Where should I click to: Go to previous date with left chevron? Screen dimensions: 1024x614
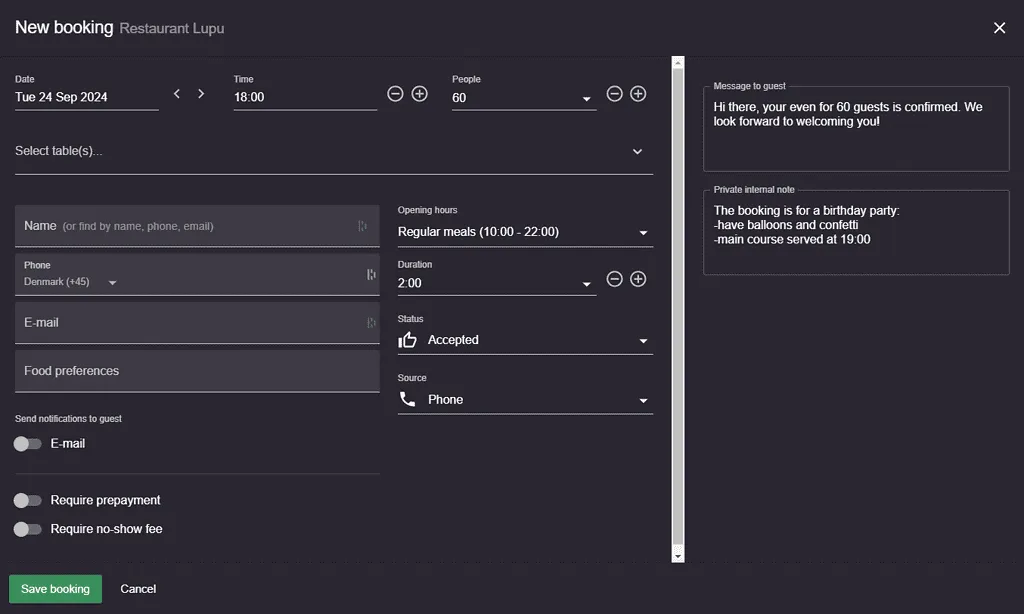point(176,94)
